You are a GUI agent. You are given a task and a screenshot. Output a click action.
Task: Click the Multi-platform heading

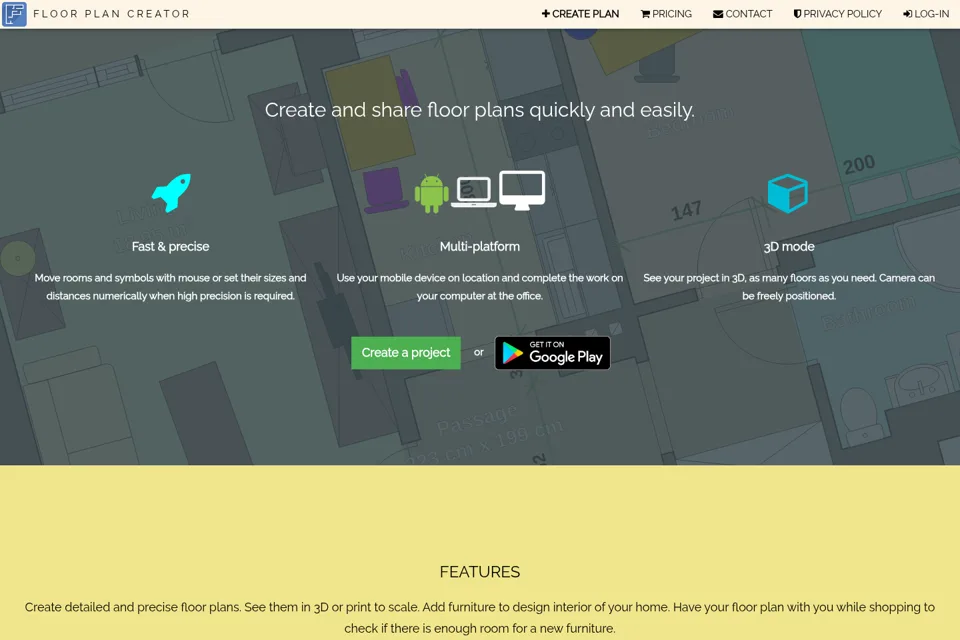click(x=480, y=246)
